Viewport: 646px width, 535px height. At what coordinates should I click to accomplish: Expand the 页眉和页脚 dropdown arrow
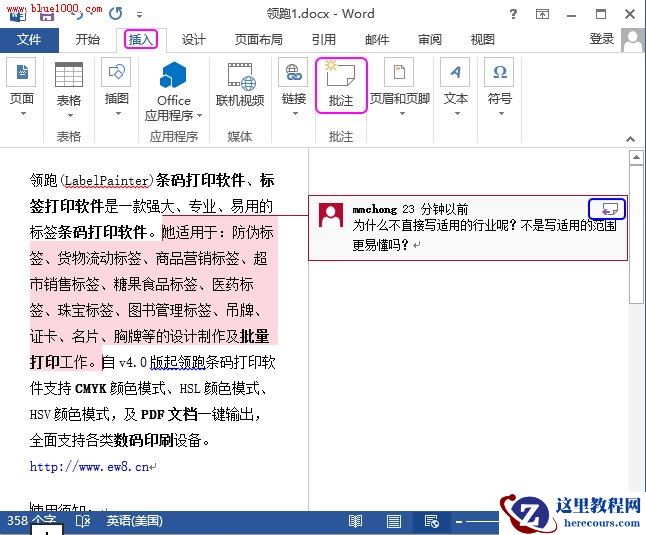402,114
